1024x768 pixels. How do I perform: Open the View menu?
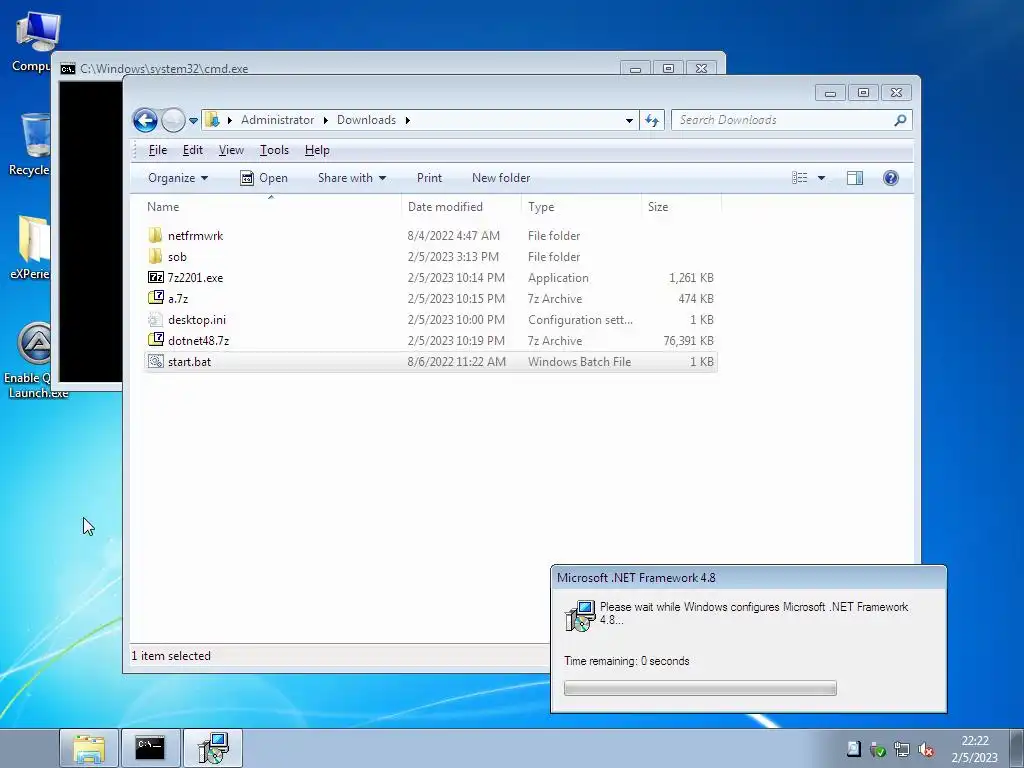coord(231,150)
